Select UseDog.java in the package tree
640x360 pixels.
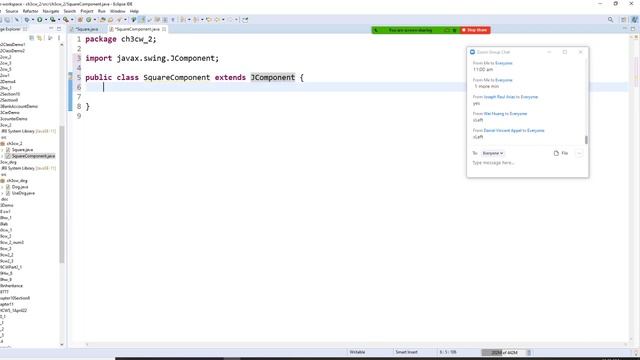coord(23,193)
